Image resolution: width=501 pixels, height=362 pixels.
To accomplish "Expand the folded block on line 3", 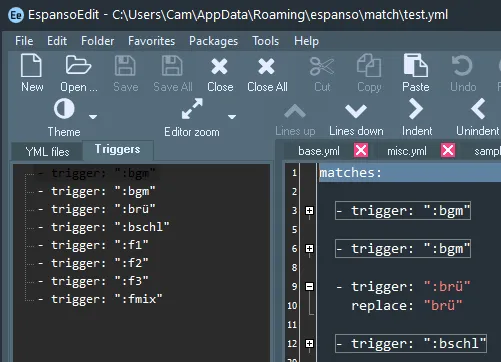I will click(309, 210).
